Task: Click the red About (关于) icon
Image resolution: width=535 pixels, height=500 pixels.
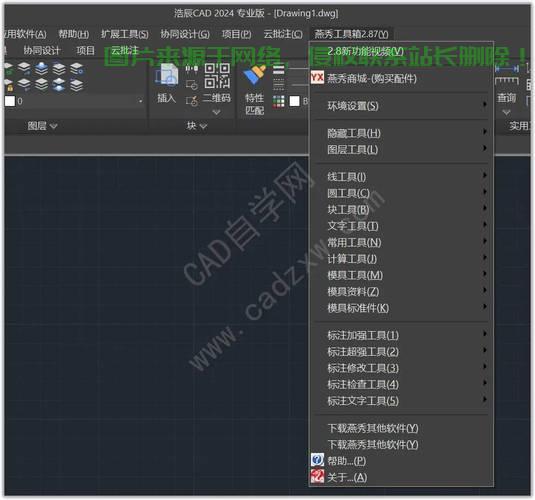Action: coord(317,476)
